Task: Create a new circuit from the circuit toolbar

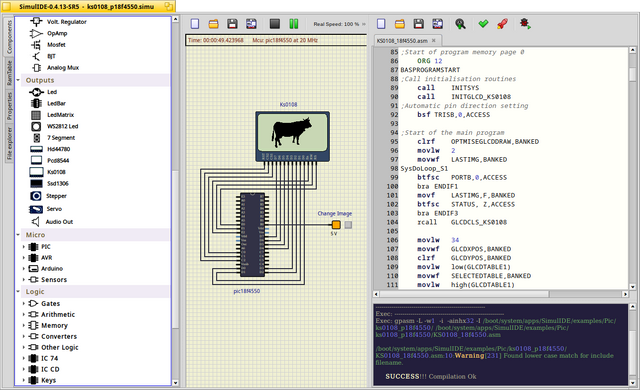Action: (195, 24)
